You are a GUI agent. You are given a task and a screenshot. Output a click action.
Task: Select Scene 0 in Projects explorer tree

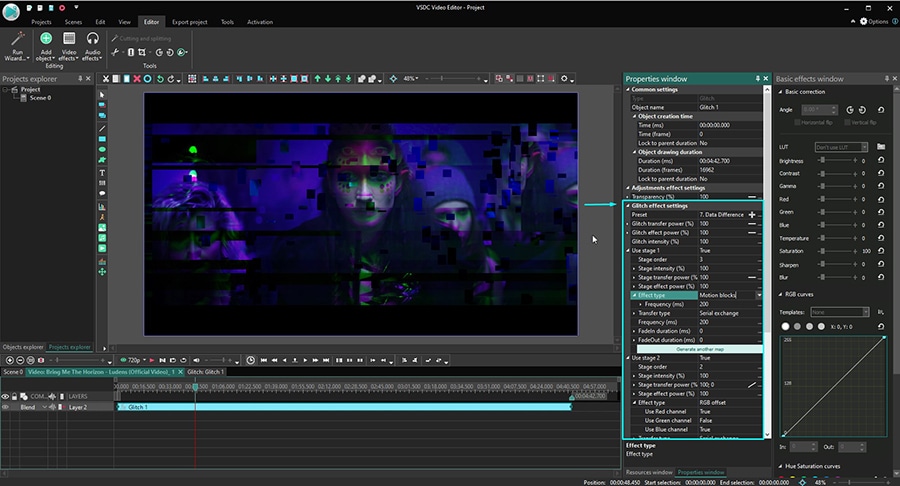[x=40, y=98]
